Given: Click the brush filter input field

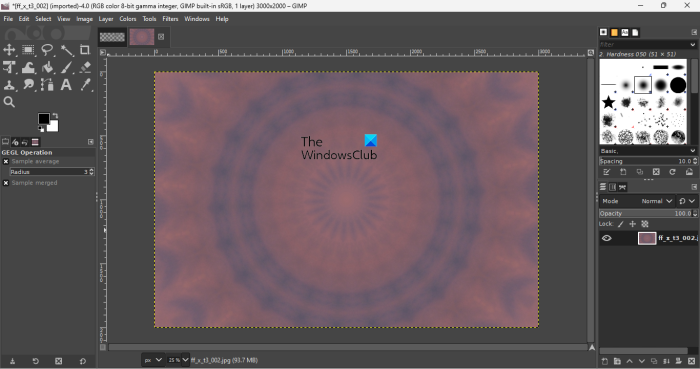Looking at the screenshot, I should [645, 45].
